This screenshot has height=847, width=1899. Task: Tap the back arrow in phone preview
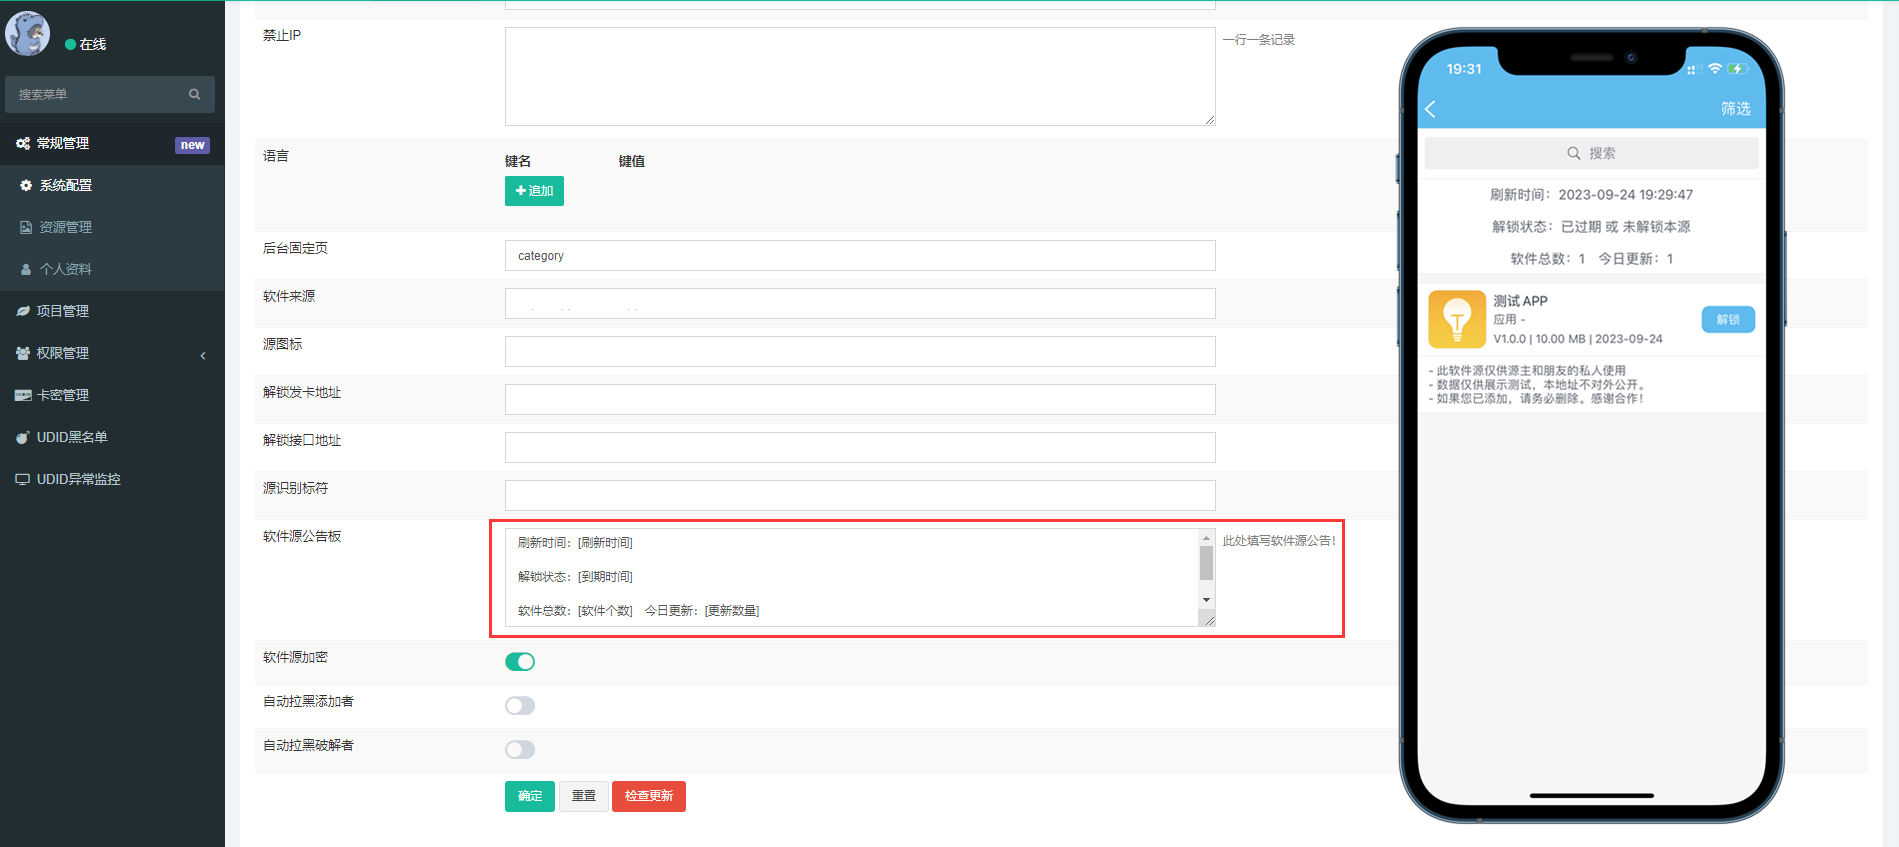1431,109
